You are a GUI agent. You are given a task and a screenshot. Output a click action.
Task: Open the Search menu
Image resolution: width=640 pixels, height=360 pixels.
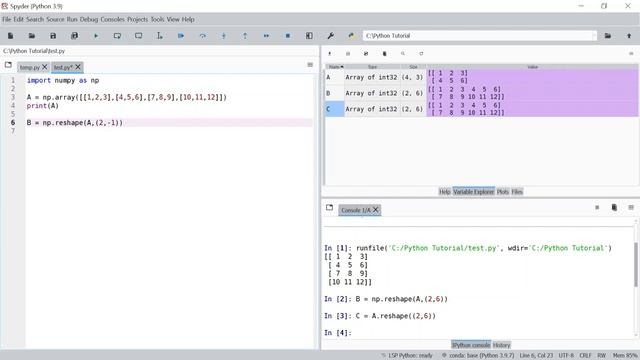(x=35, y=19)
